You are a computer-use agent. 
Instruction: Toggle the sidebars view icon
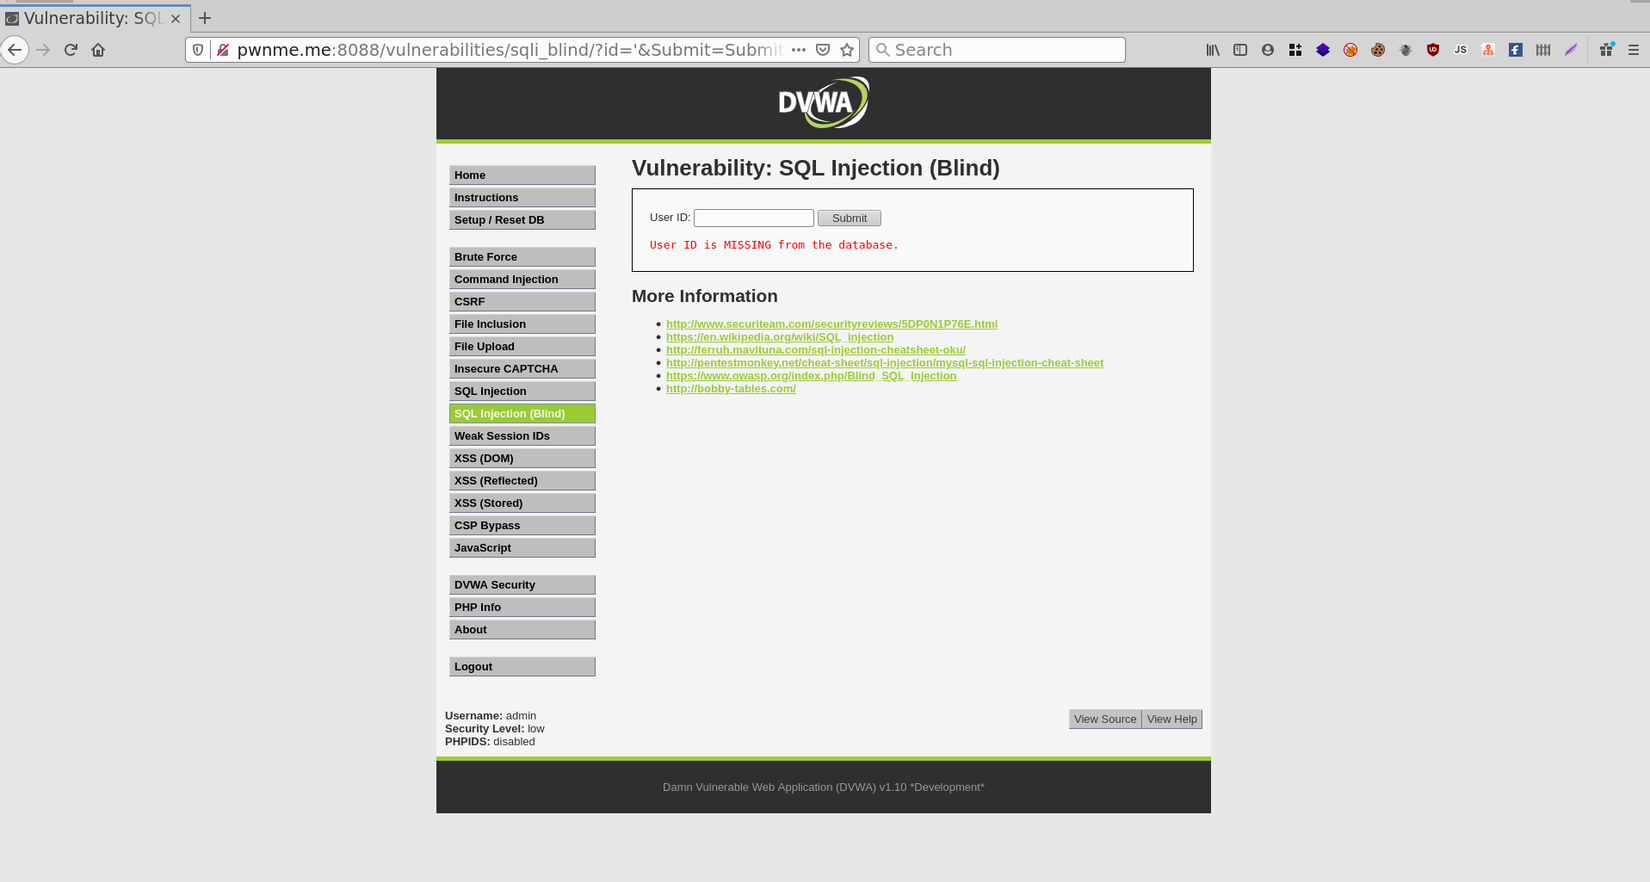1240,50
